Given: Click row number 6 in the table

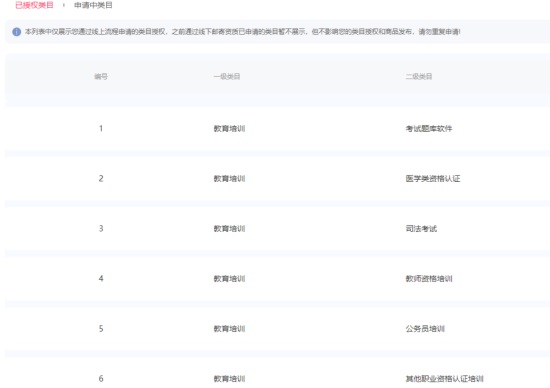Looking at the screenshot, I should pyautogui.click(x=101, y=379).
